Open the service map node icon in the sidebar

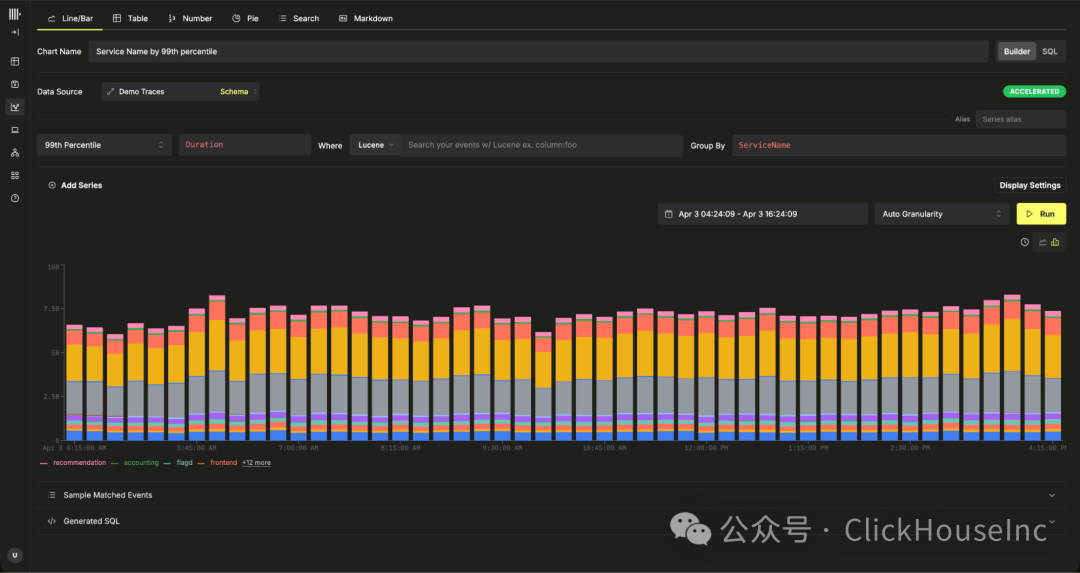(x=14, y=153)
